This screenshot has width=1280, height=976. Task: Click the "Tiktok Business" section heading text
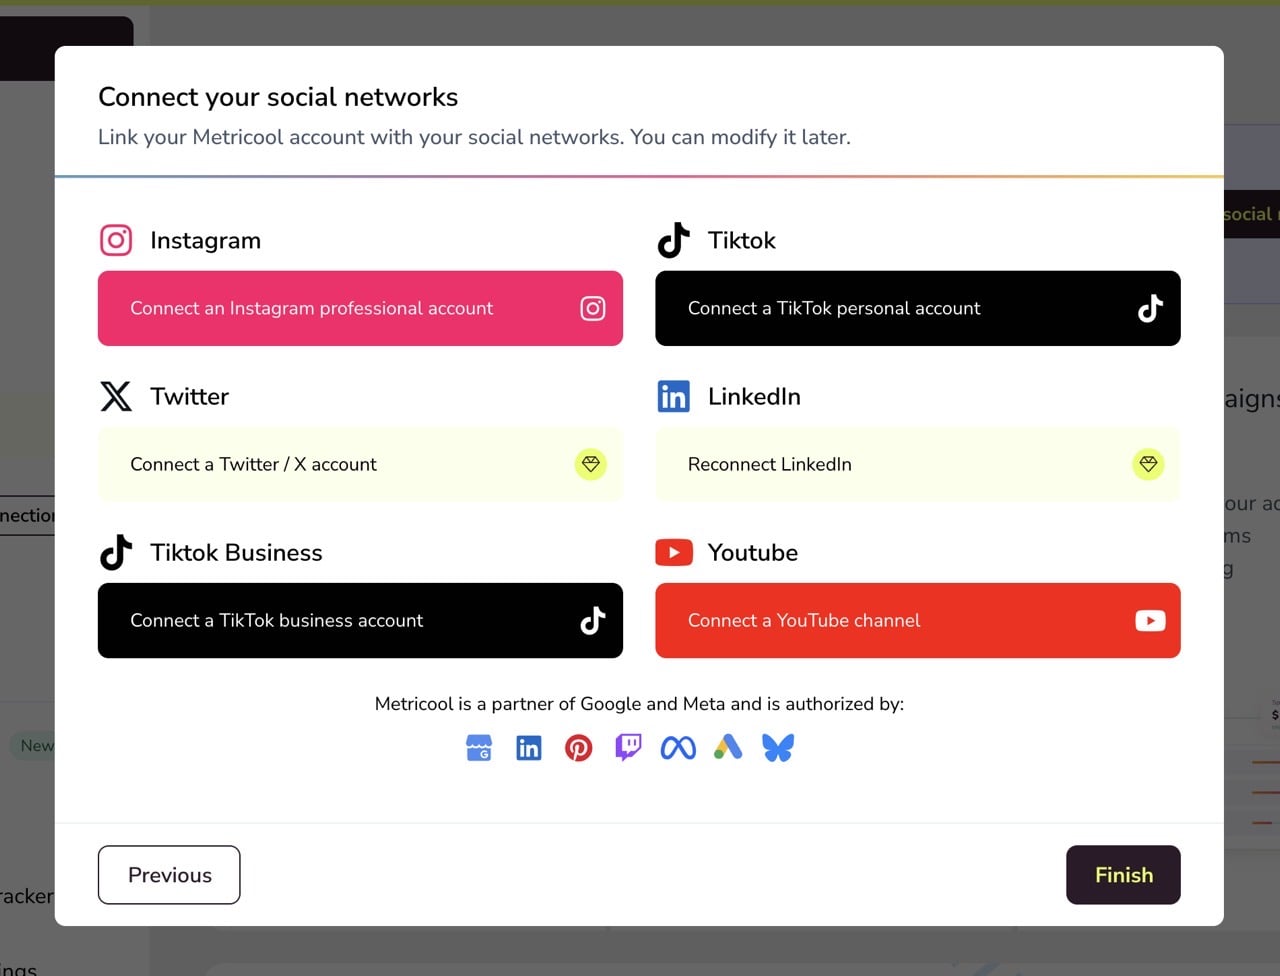[x=236, y=552]
